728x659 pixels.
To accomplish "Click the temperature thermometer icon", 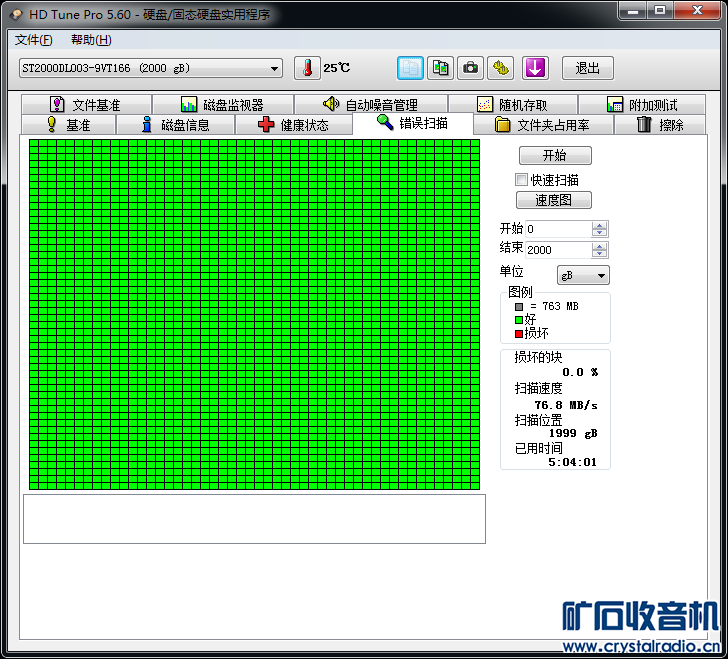I will 307,68.
